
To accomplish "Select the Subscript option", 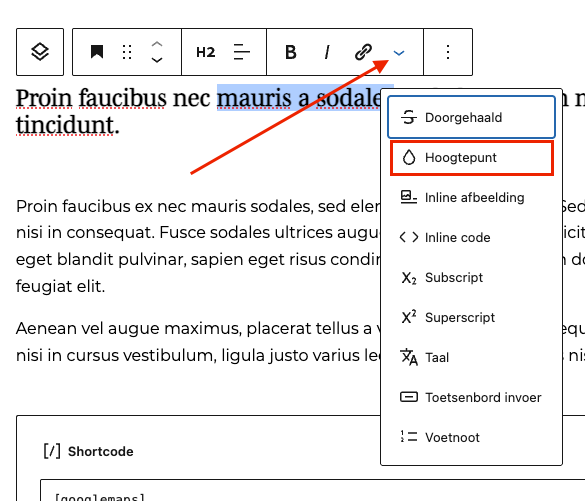I will pyautogui.click(x=472, y=278).
